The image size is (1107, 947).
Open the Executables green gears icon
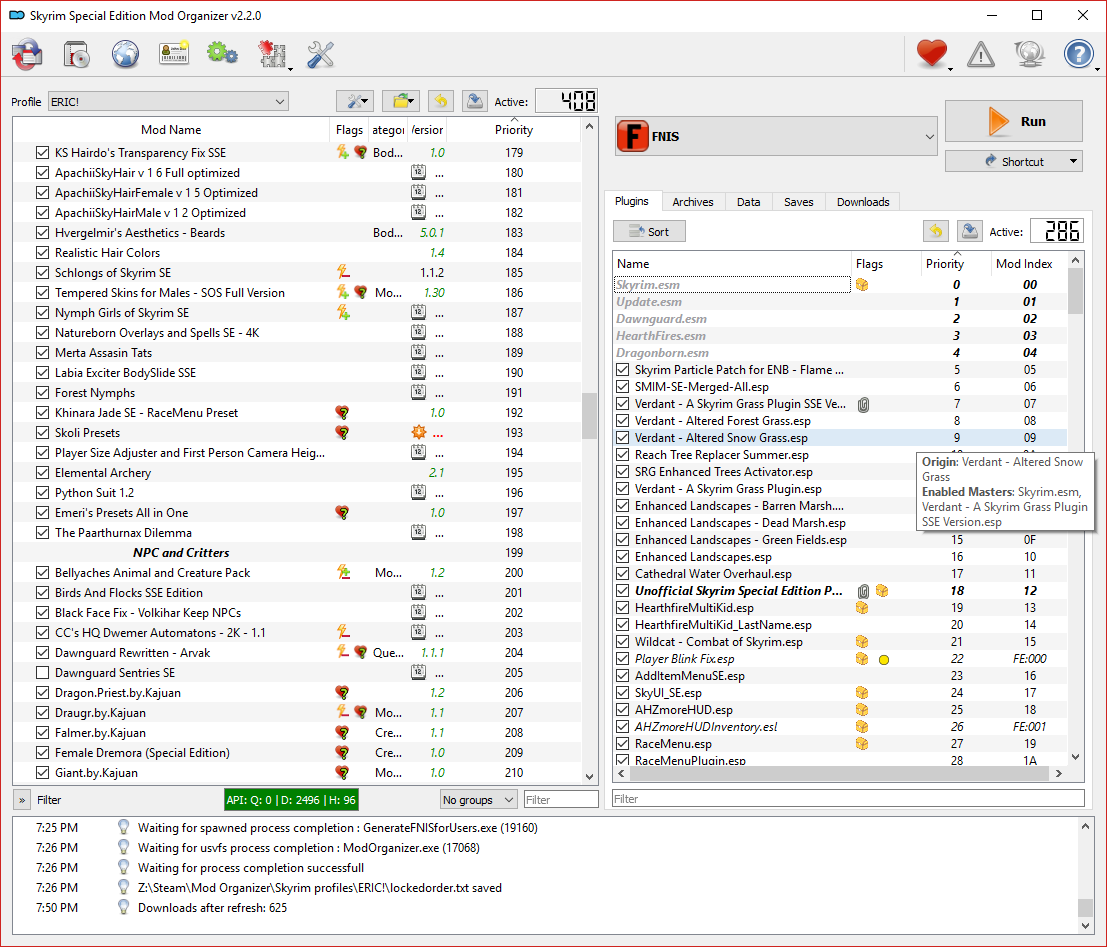[x=222, y=54]
